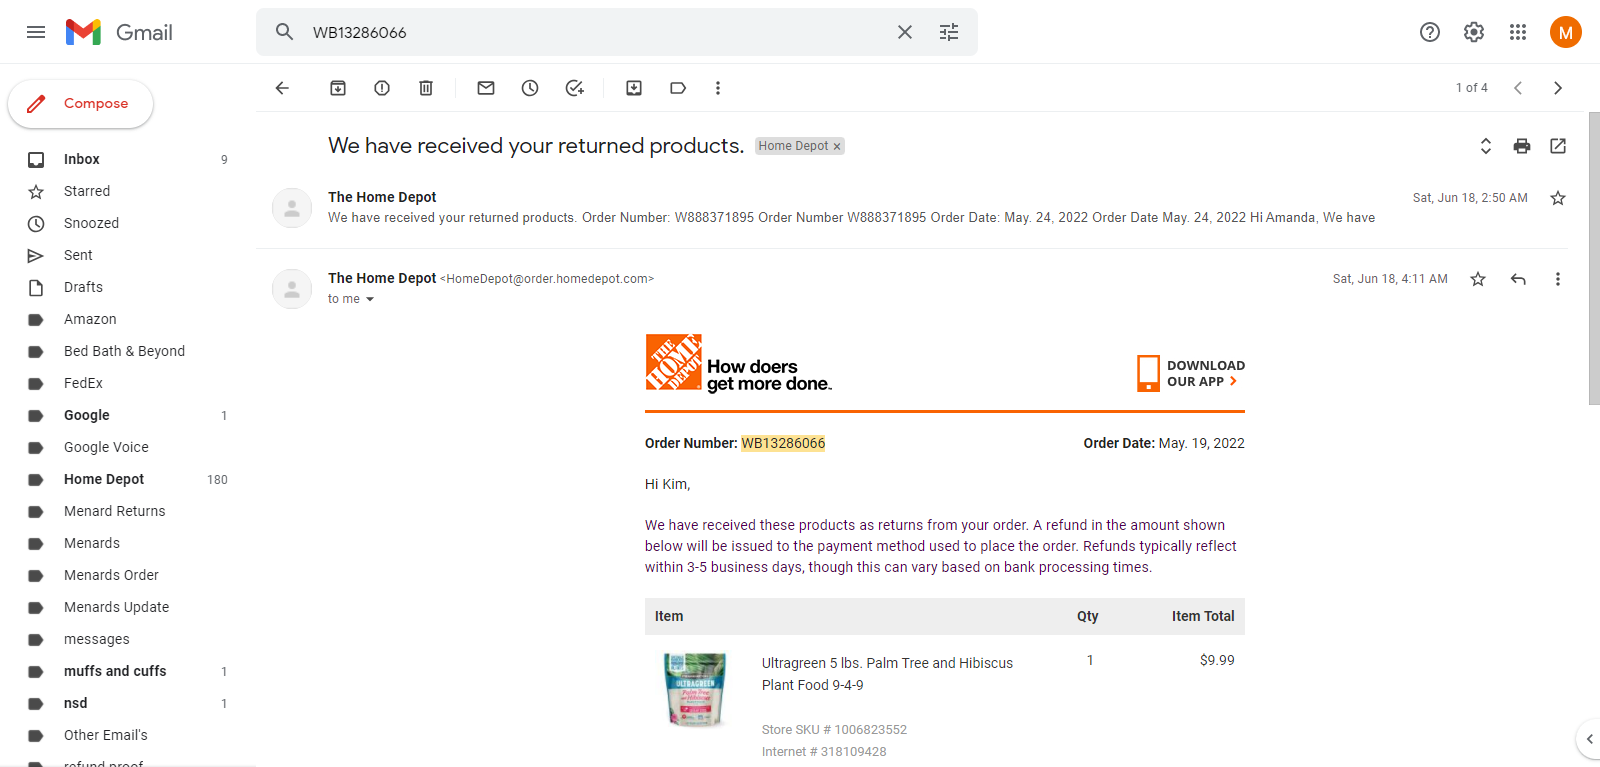Reply using the arrow icon
The height and width of the screenshot is (767, 1600).
[1518, 279]
